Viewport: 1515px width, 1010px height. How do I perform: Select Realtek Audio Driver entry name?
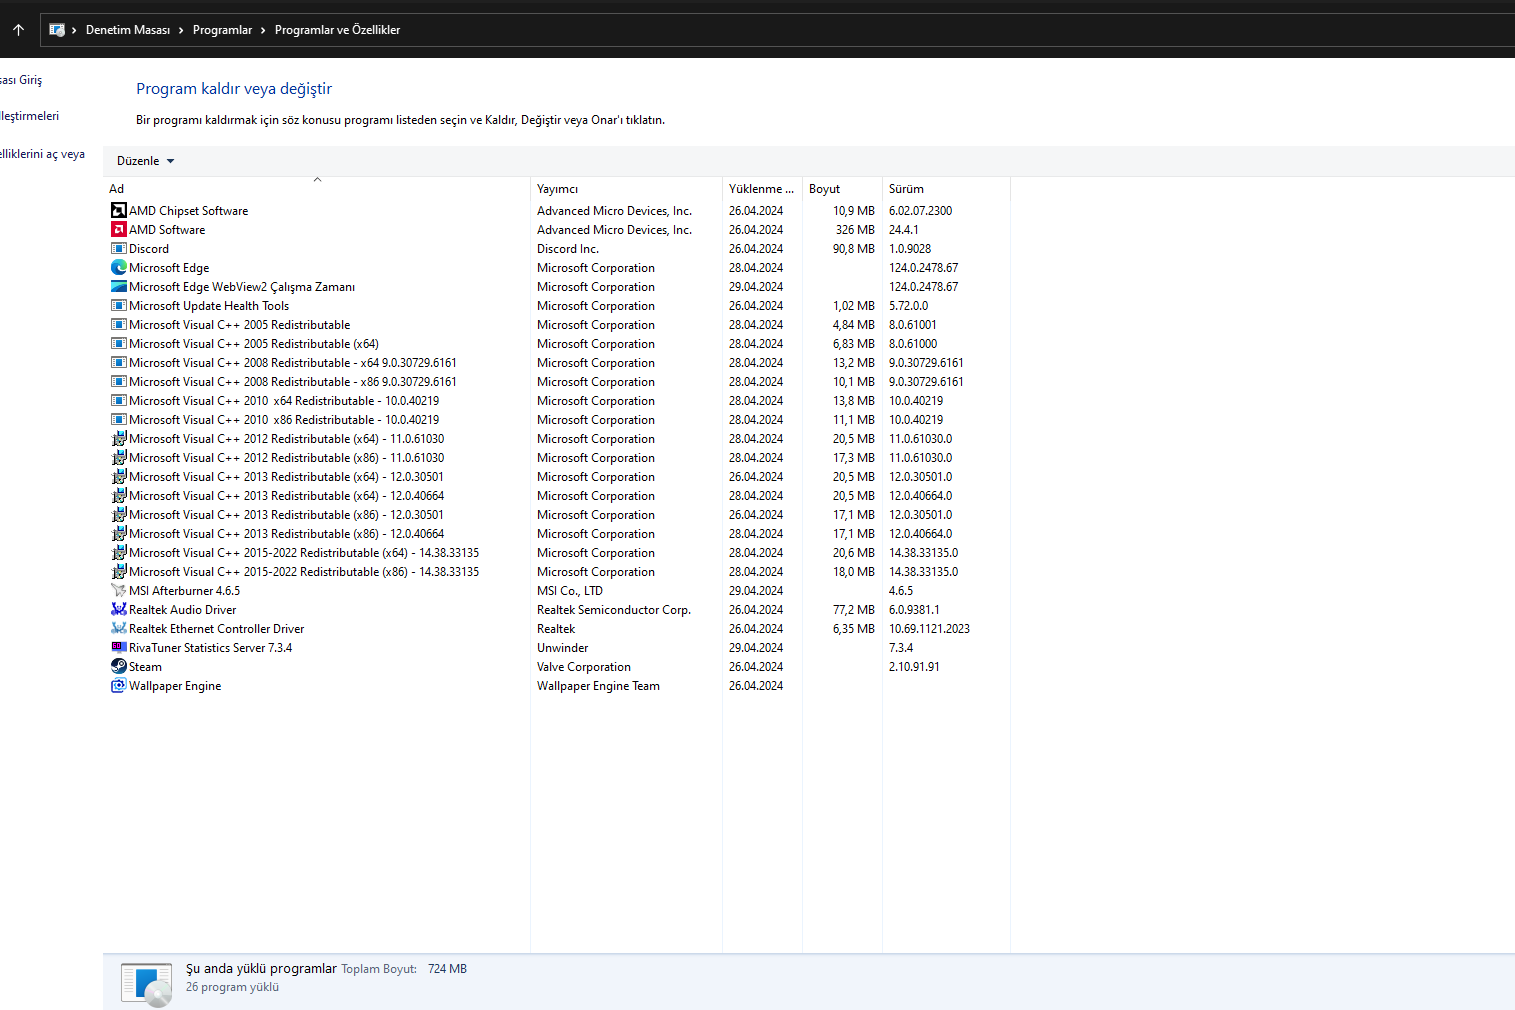point(183,610)
